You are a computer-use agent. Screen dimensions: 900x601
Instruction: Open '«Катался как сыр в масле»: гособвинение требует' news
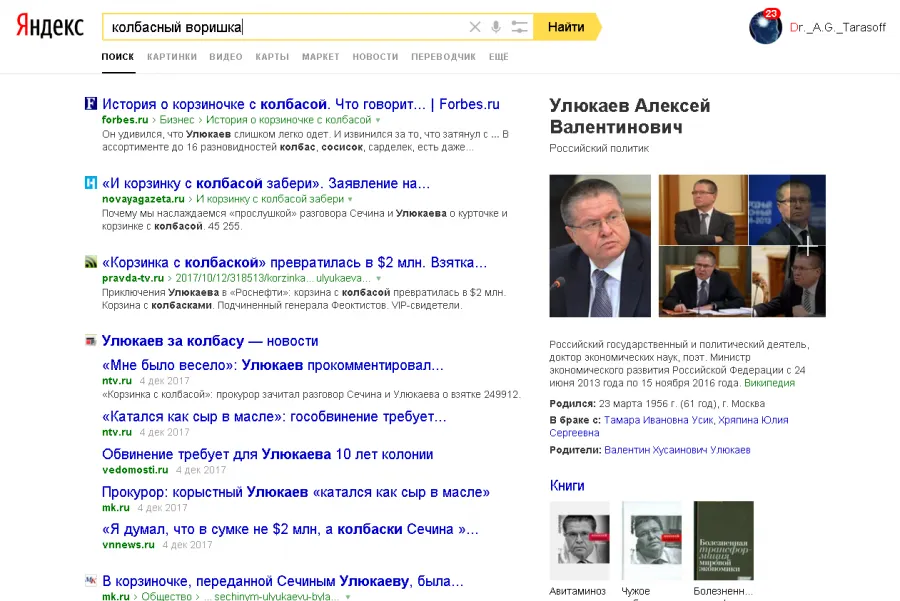pos(274,416)
